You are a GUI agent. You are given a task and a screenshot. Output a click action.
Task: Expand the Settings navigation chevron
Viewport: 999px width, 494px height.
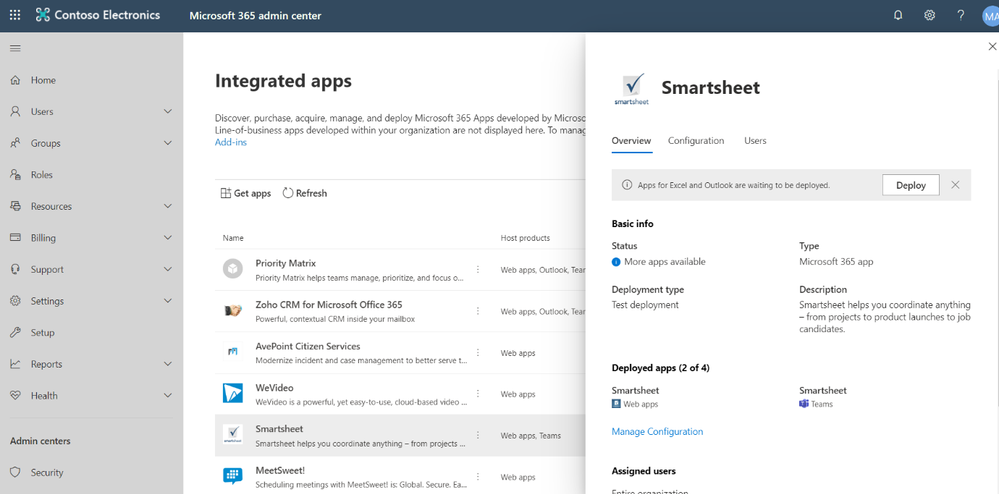[168, 301]
